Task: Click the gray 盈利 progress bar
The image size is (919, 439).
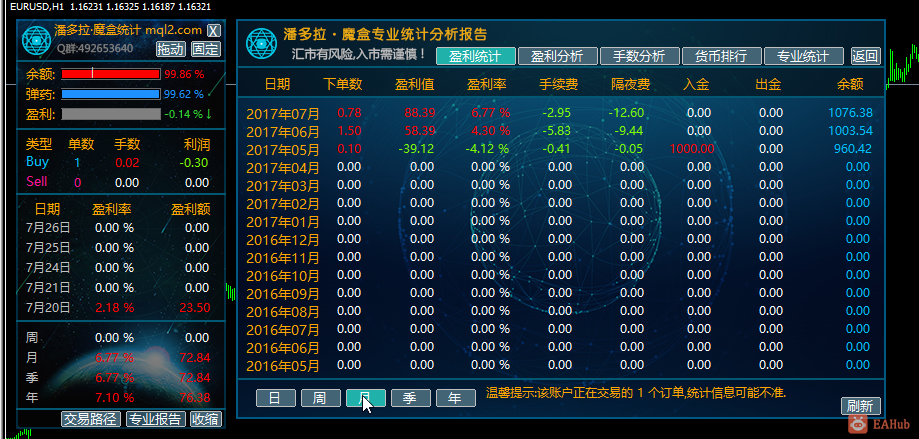Action: [x=111, y=114]
